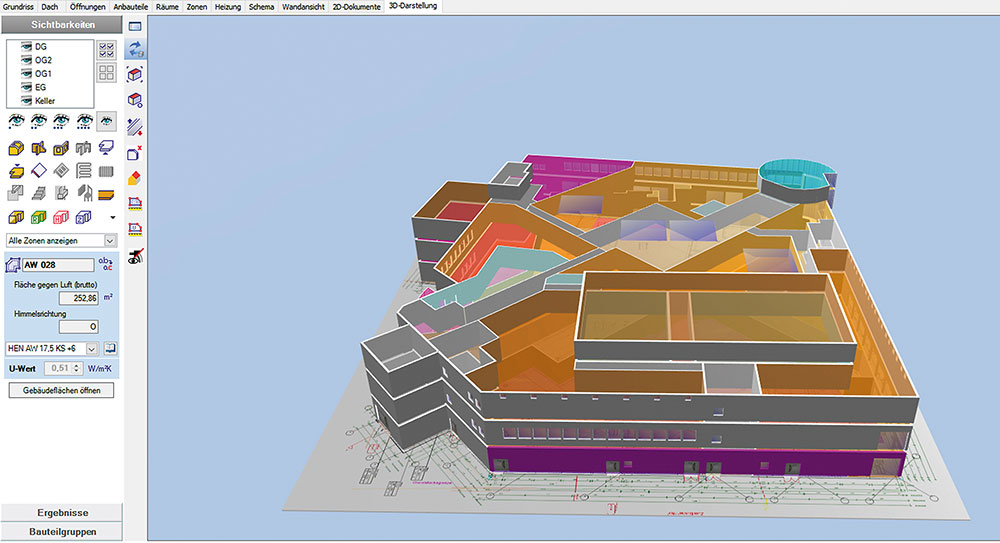The width and height of the screenshot is (1000, 543).
Task: Toggle the radiator visibility icon
Action: [106, 171]
